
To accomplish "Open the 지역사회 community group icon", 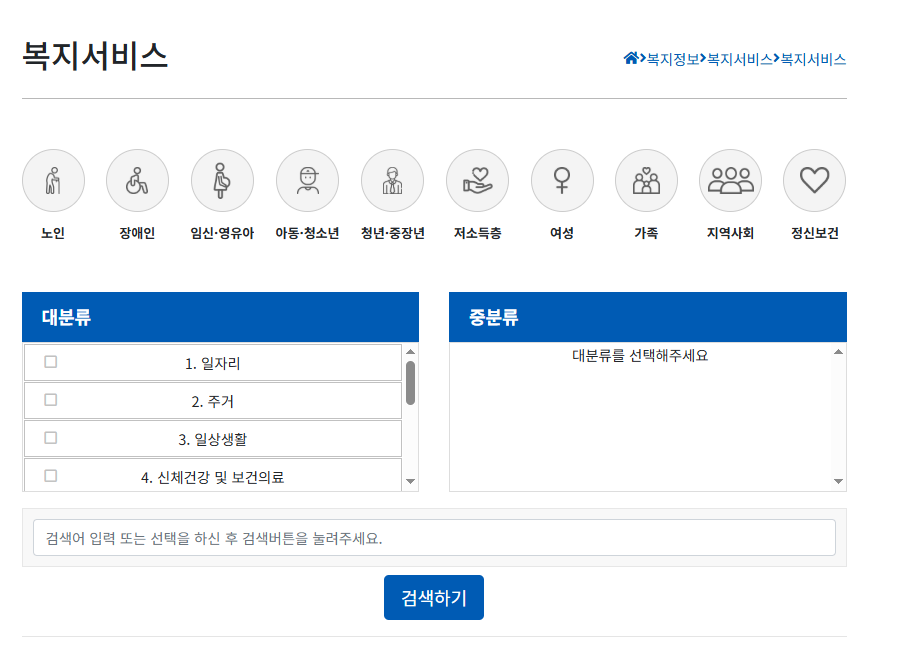I will (730, 181).
